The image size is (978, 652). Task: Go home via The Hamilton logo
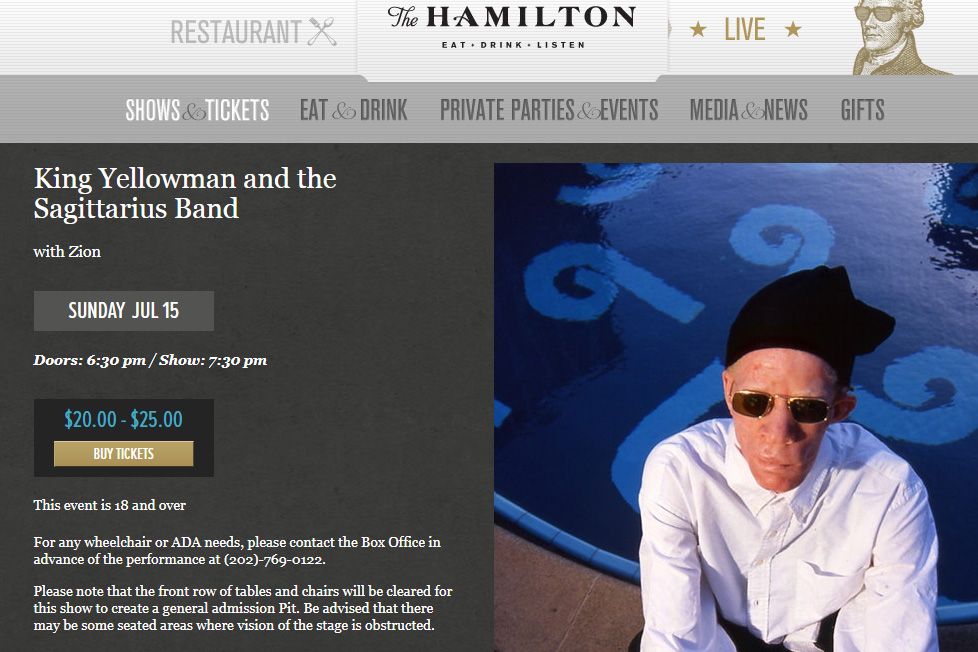511,26
